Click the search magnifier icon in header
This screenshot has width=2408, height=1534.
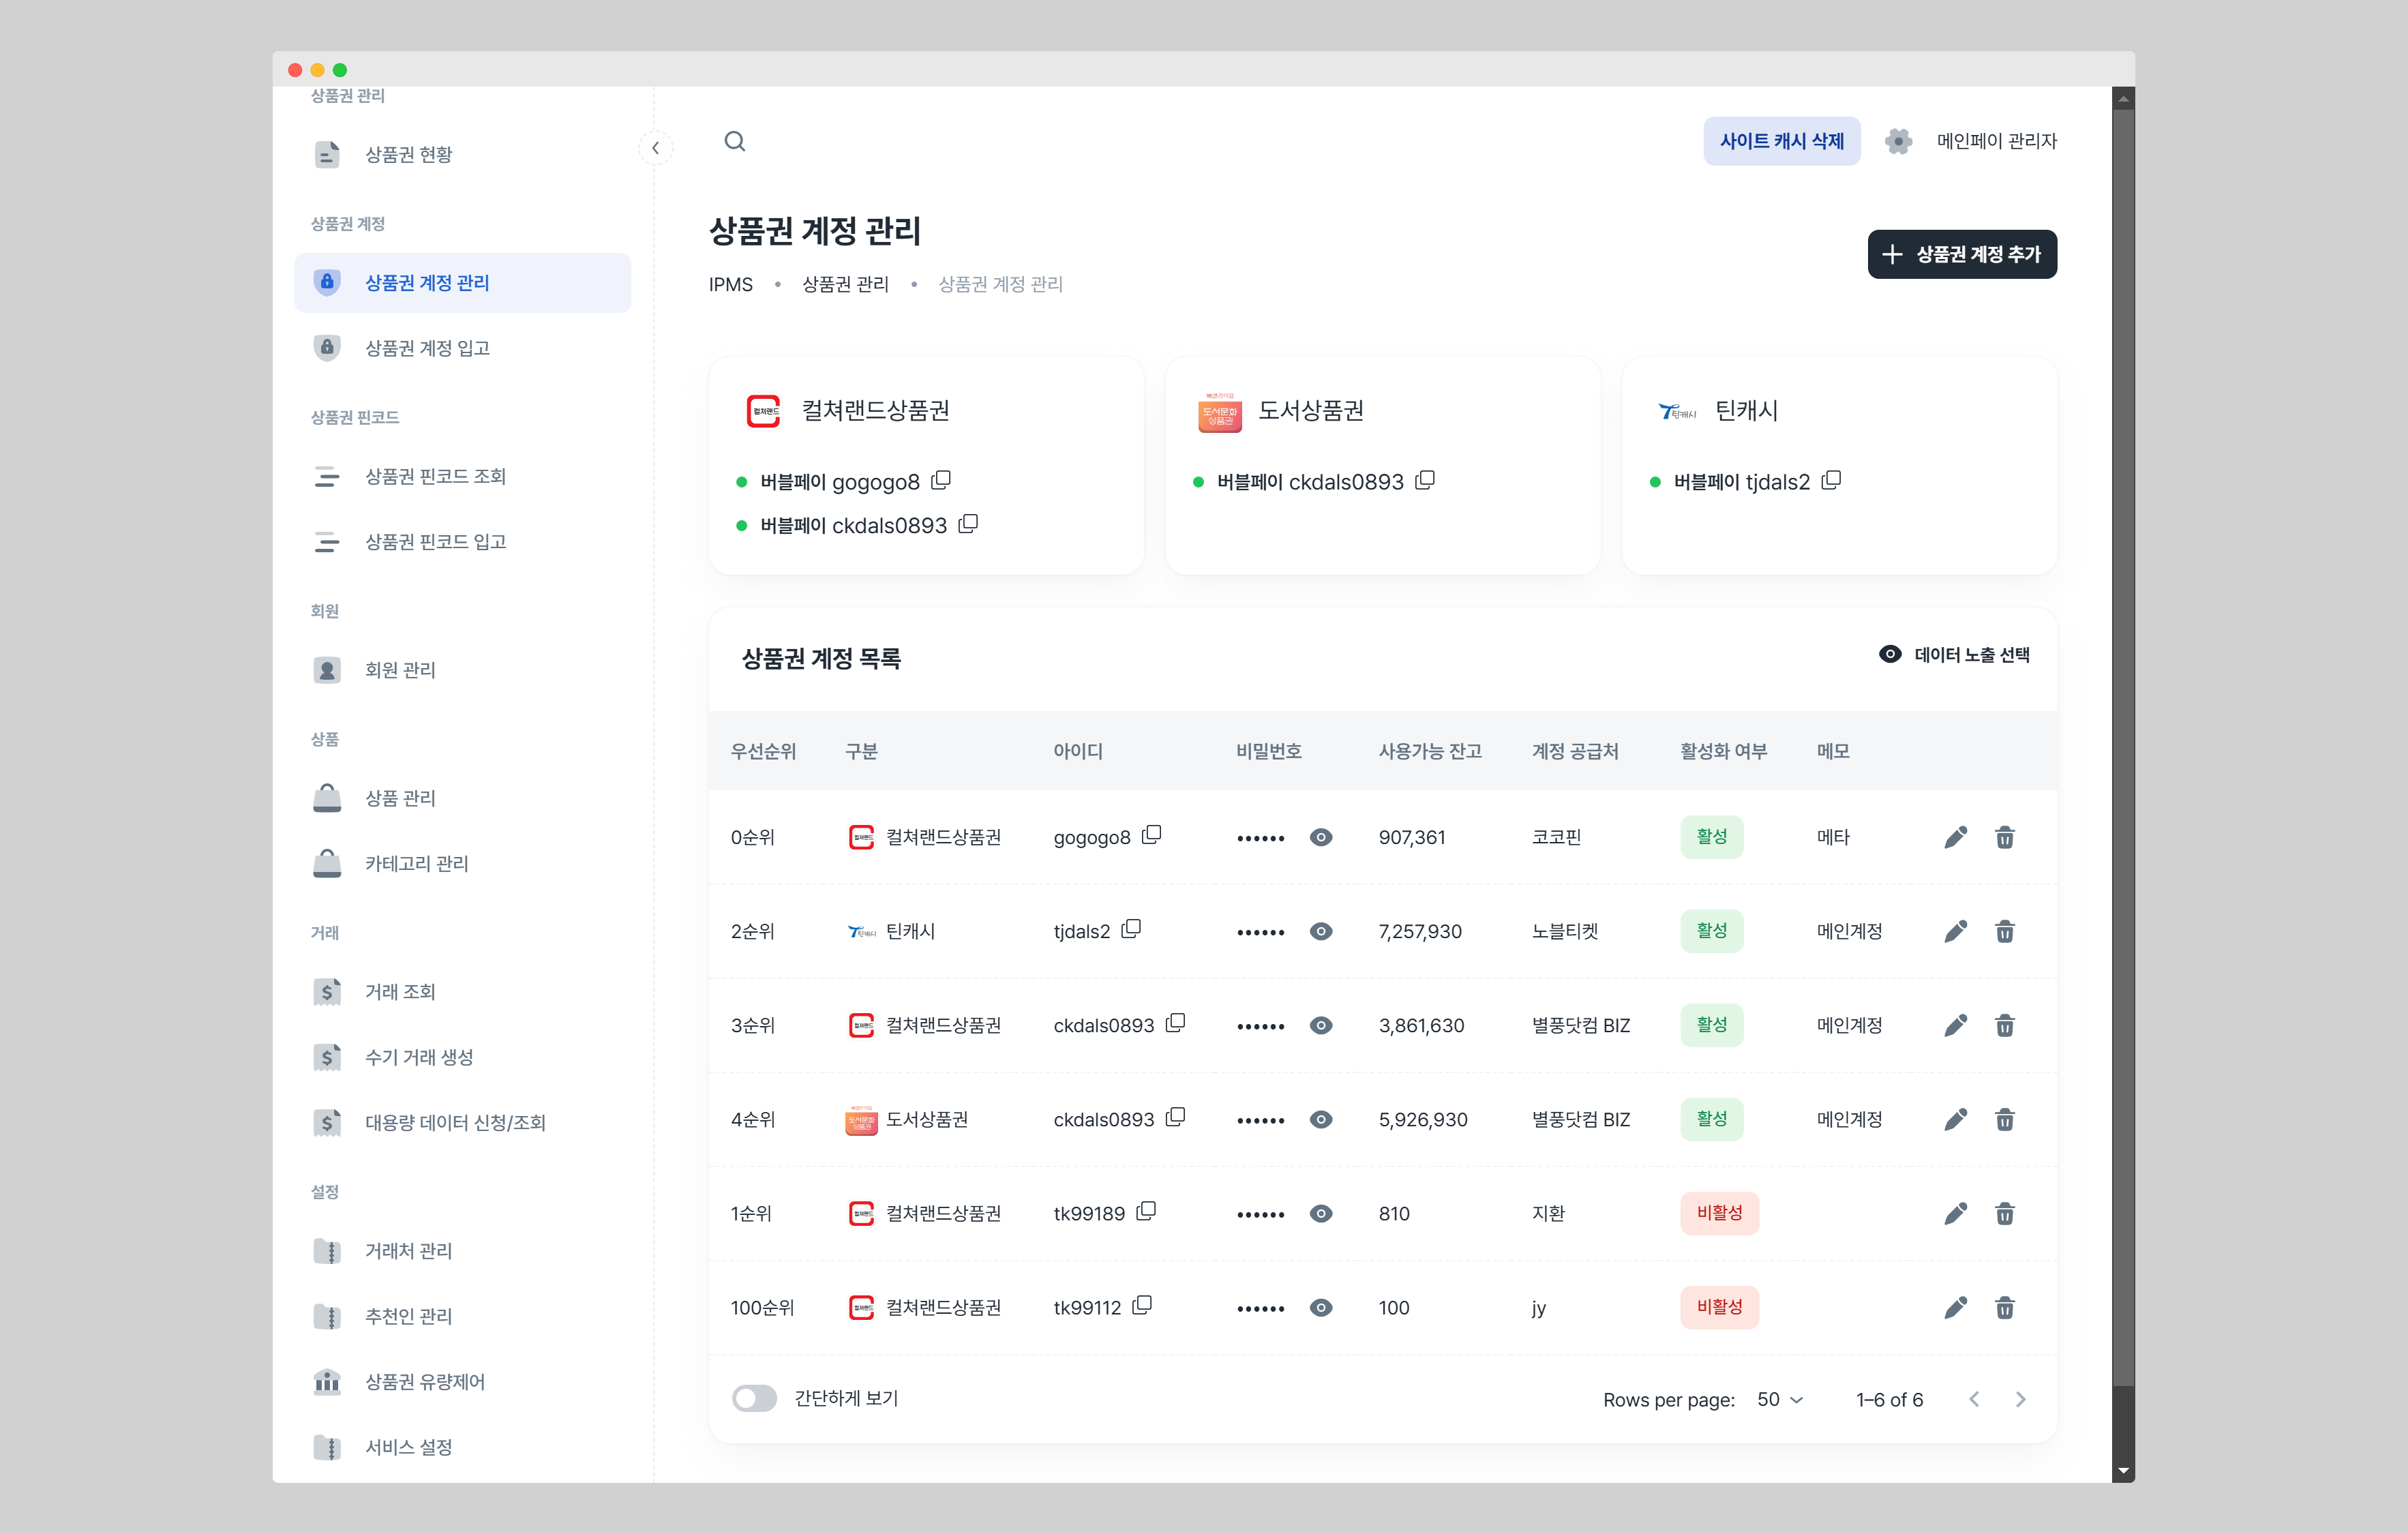point(734,141)
